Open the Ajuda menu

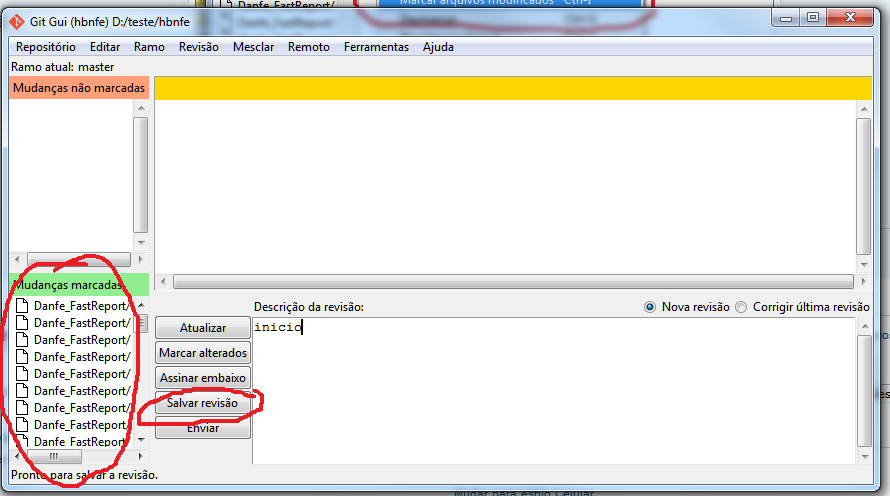pyautogui.click(x=438, y=47)
